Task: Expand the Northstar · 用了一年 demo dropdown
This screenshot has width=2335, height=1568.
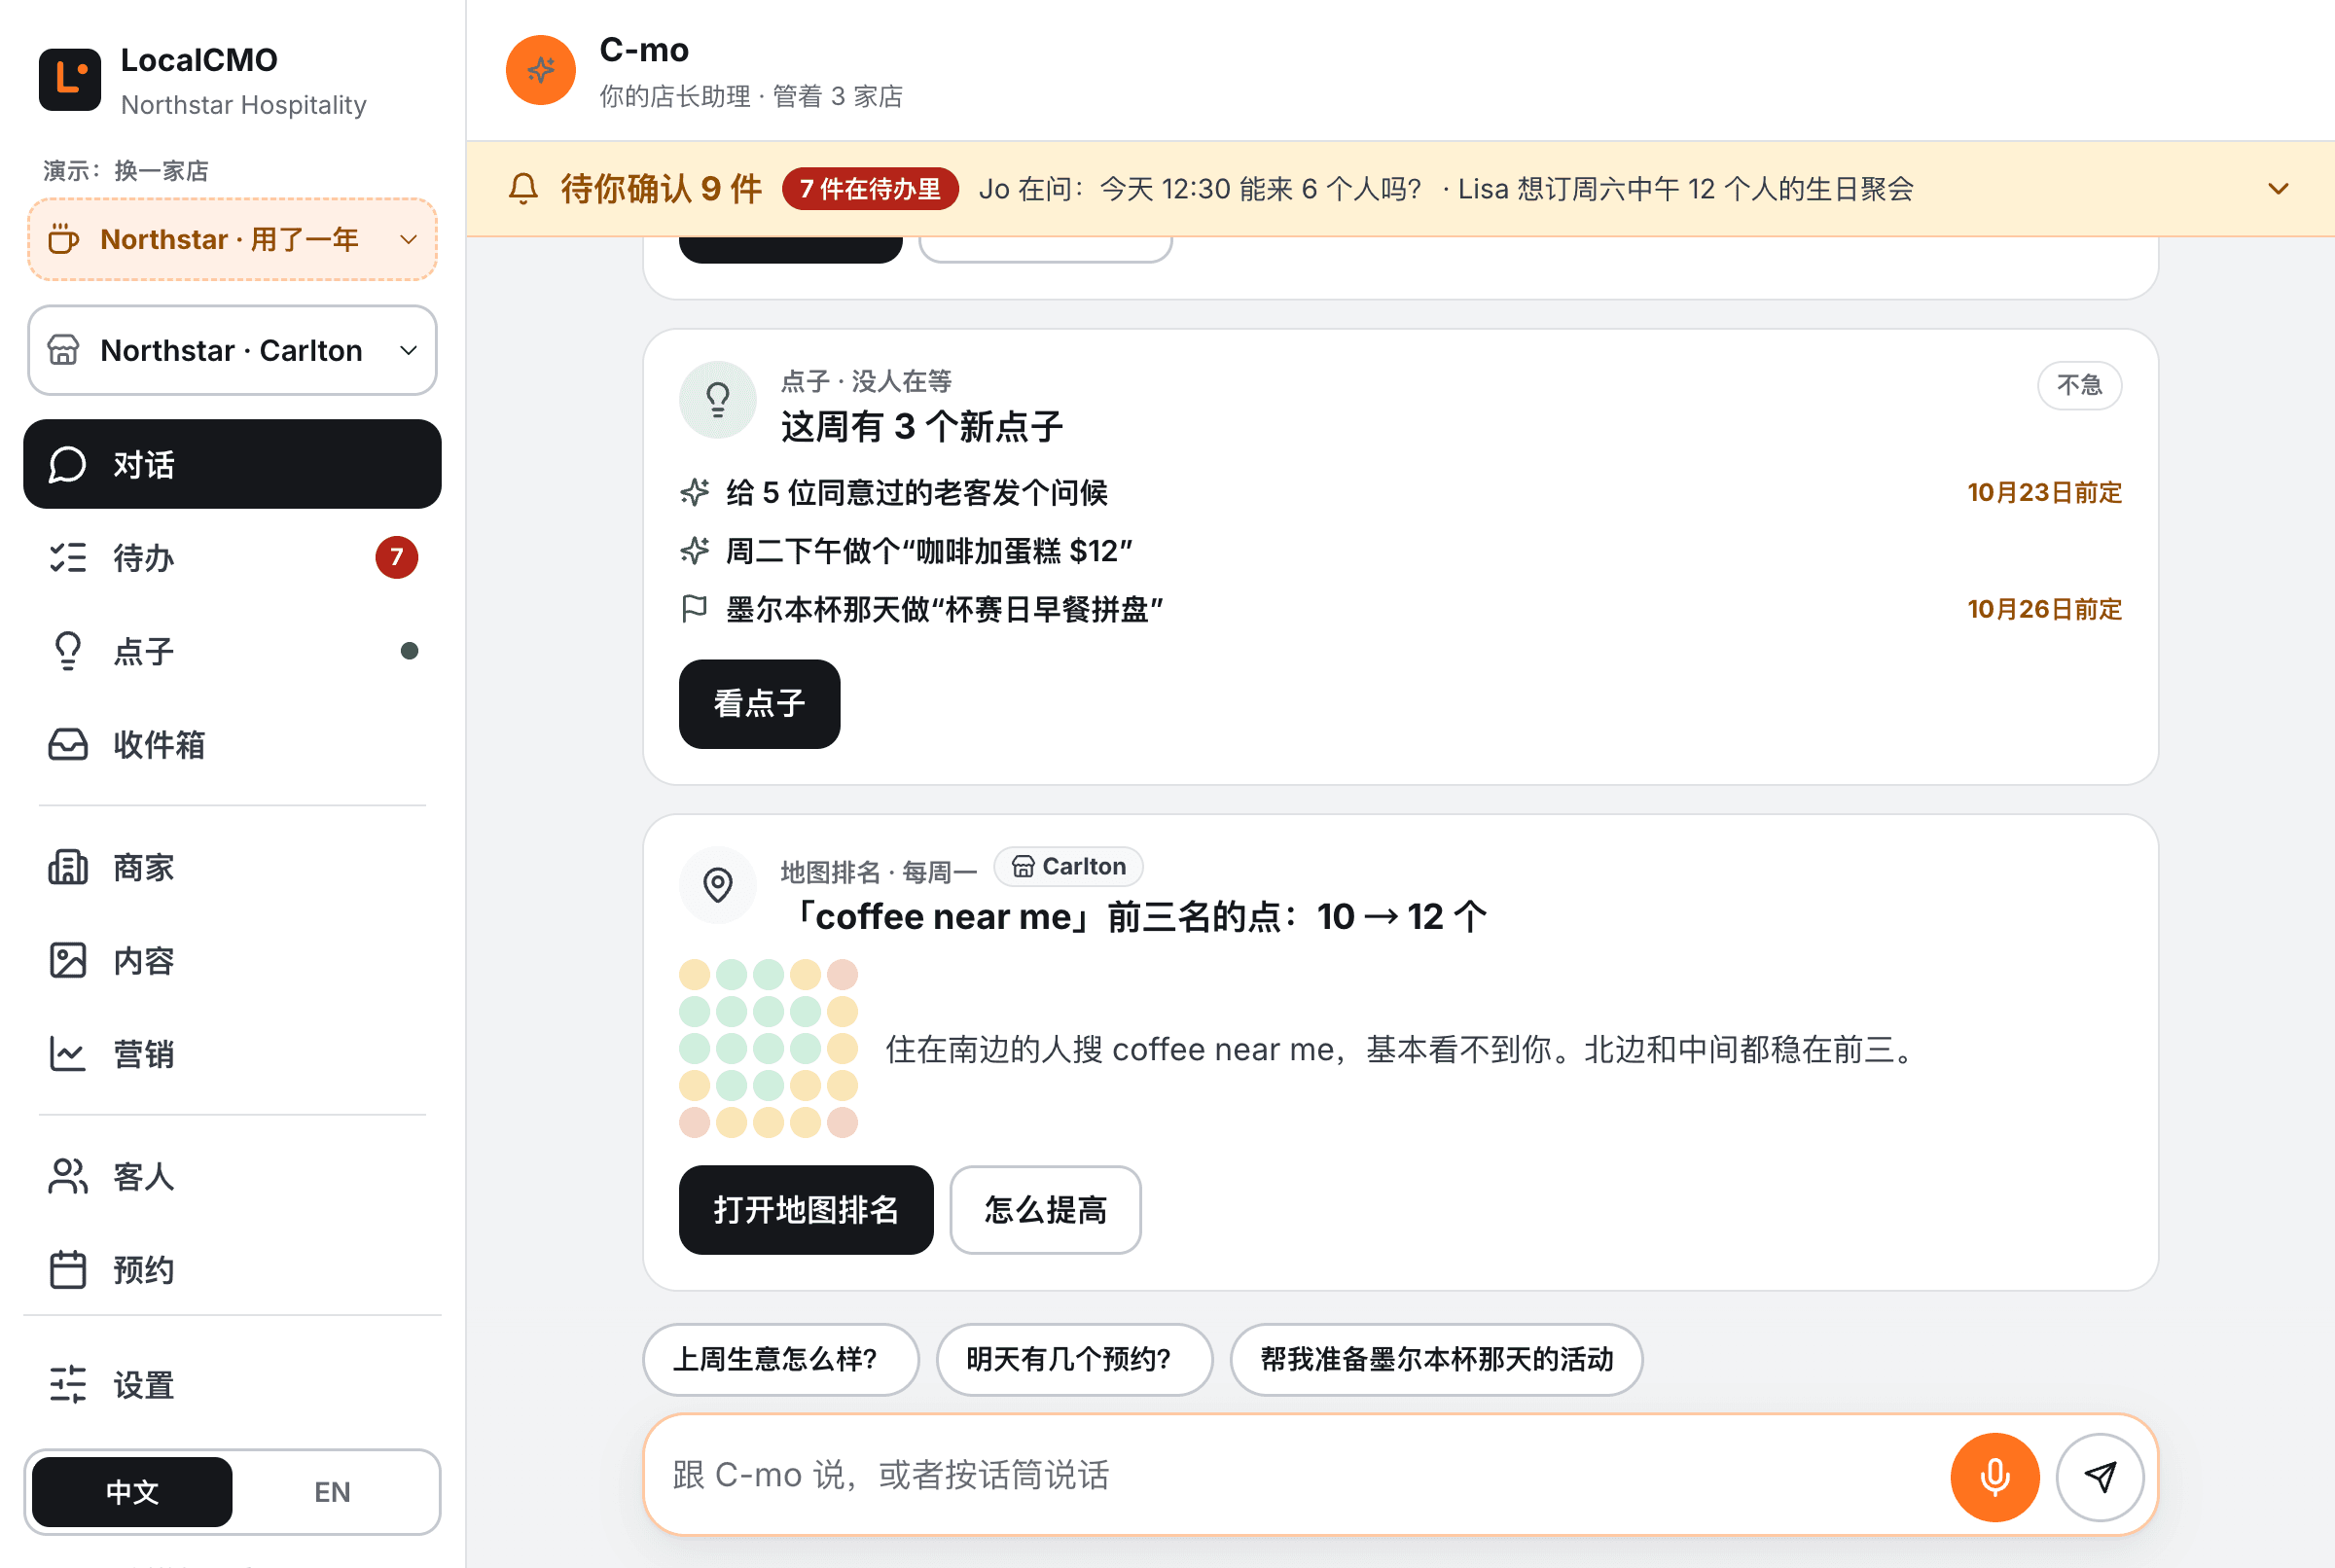Action: tap(232, 239)
